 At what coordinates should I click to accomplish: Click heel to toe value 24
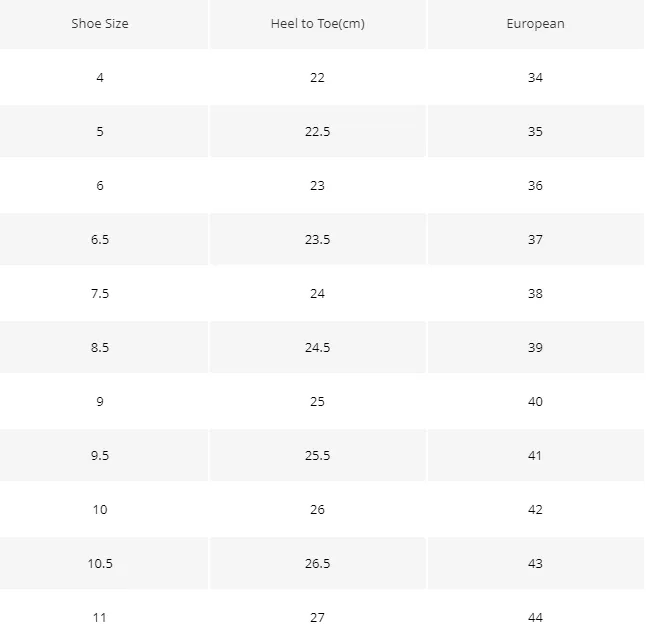[x=318, y=293]
